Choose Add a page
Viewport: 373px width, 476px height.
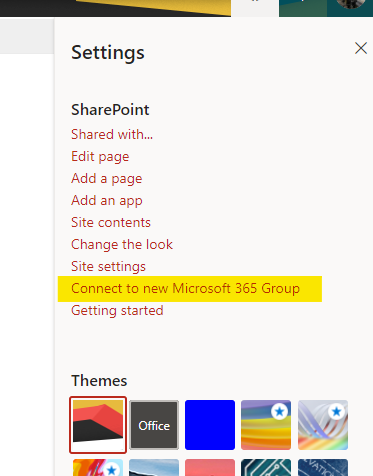107,178
